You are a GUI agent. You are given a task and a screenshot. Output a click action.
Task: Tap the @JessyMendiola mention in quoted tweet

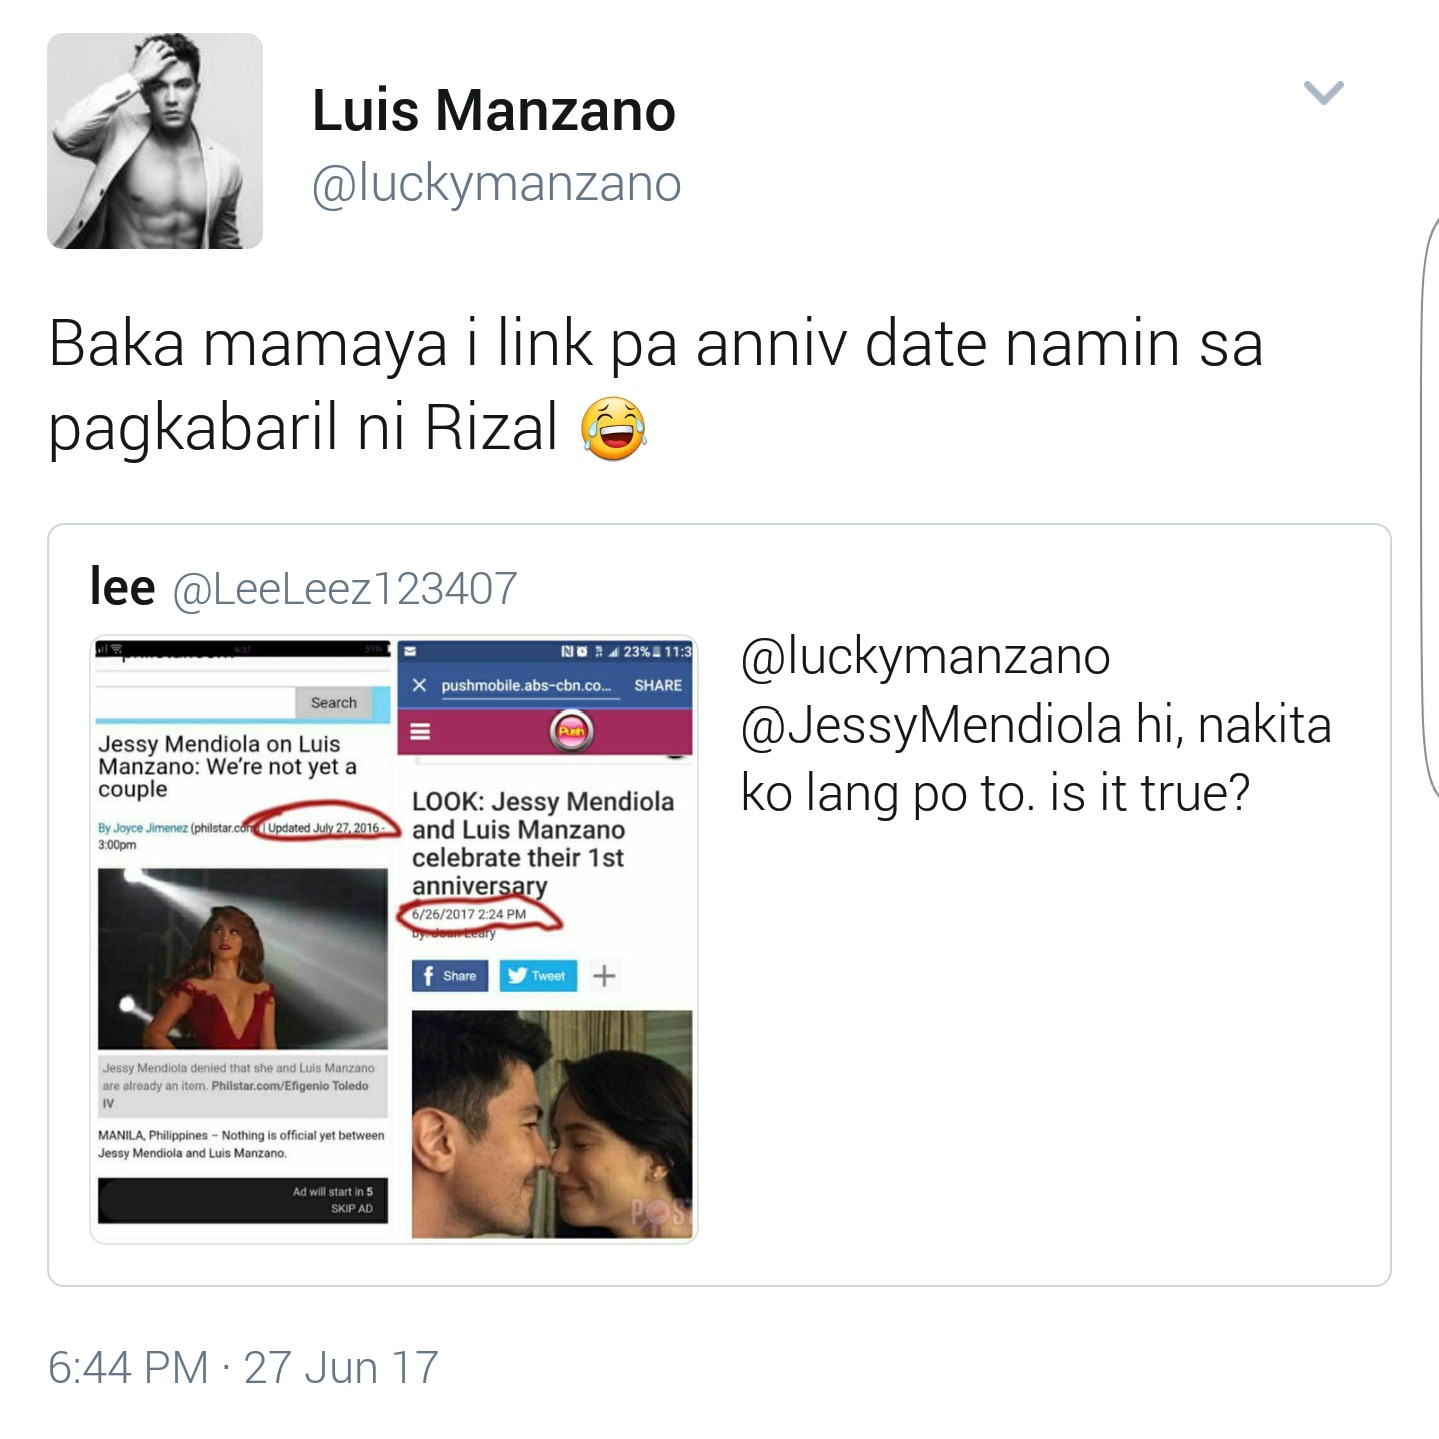(x=932, y=726)
